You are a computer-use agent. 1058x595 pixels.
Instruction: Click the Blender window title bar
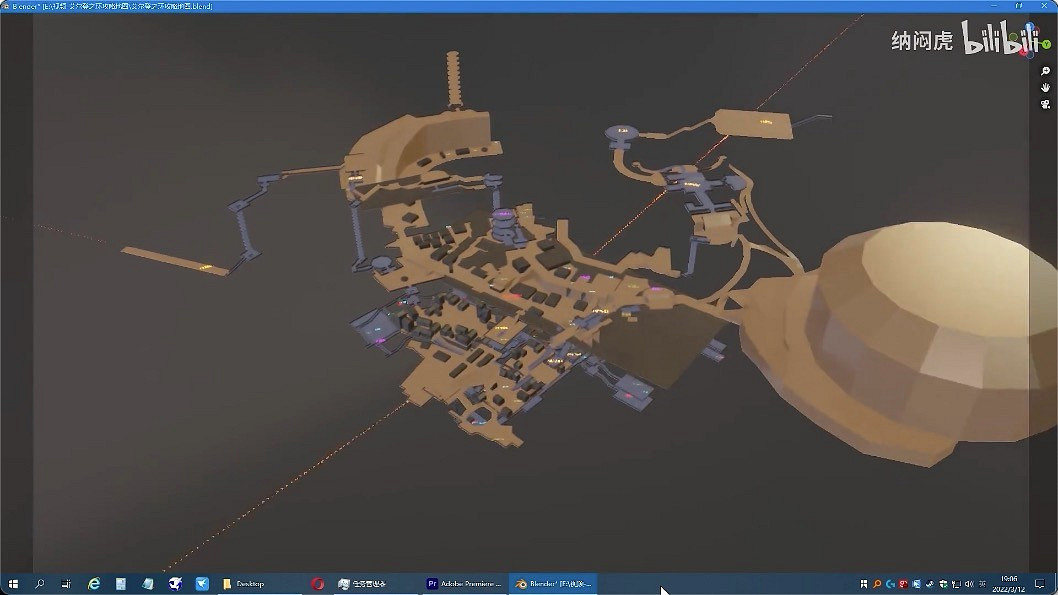pos(500,6)
